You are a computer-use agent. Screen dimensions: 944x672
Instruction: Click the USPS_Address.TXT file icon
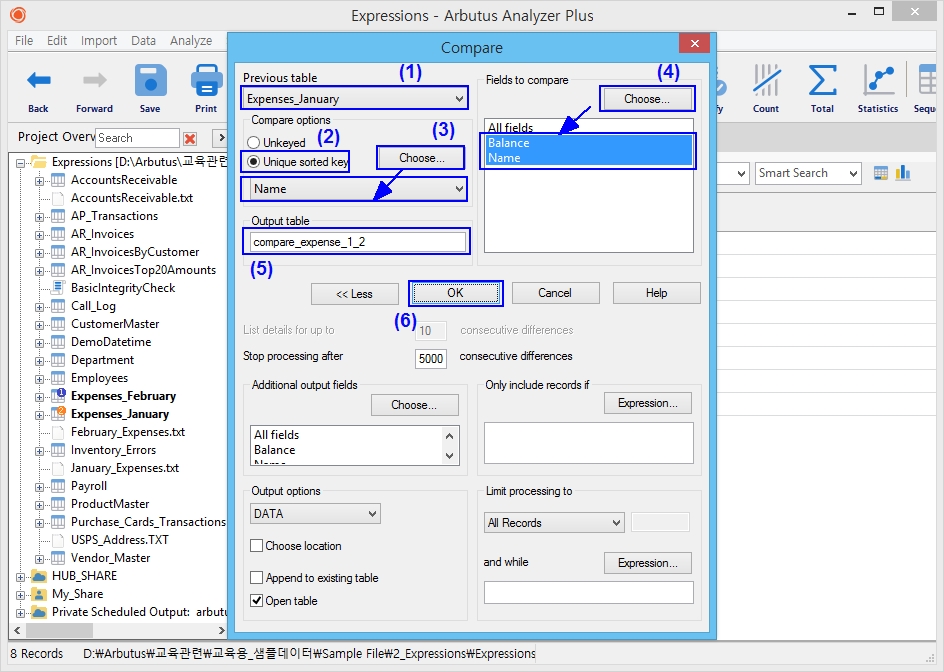(x=58, y=540)
